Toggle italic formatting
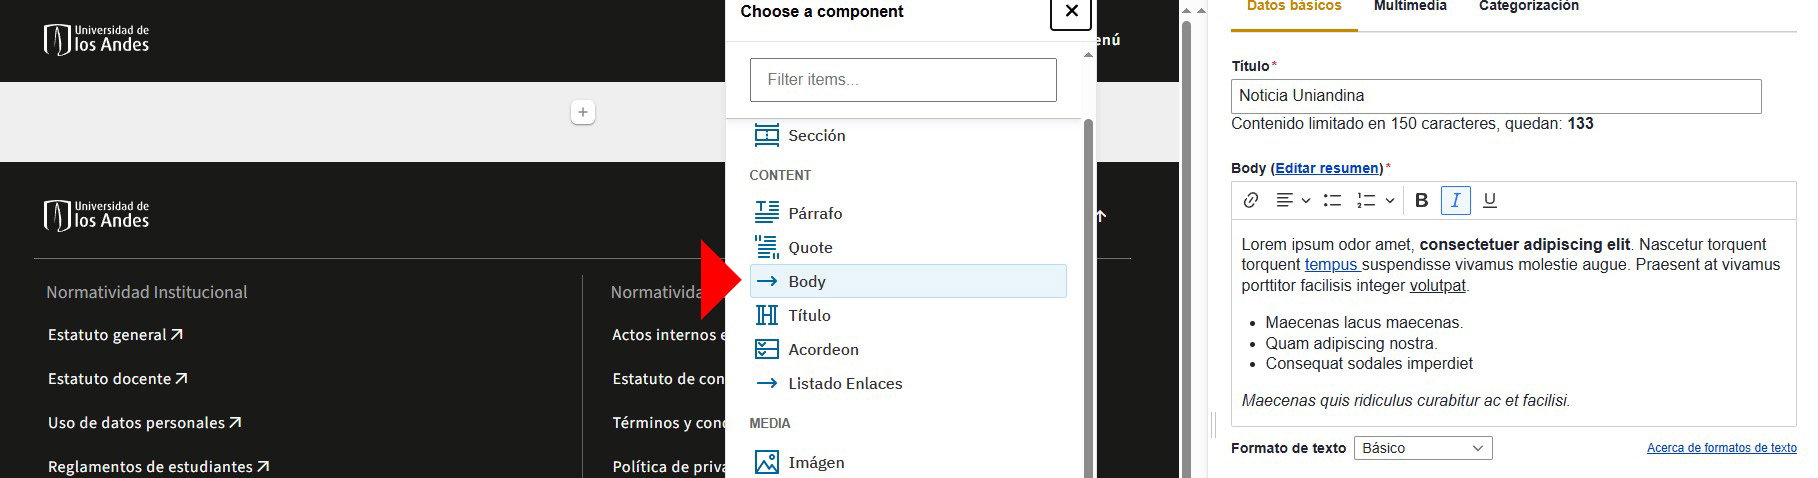The image size is (1818, 478). coord(1455,200)
